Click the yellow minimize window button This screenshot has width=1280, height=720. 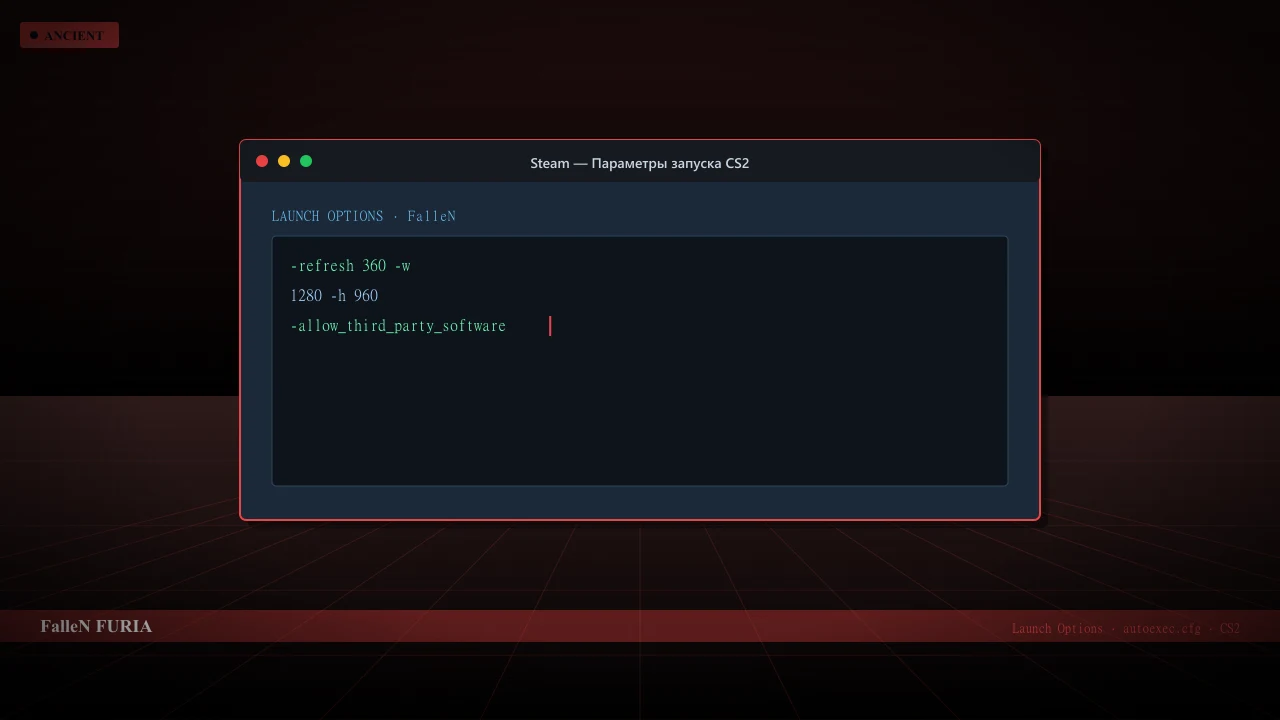[x=284, y=161]
